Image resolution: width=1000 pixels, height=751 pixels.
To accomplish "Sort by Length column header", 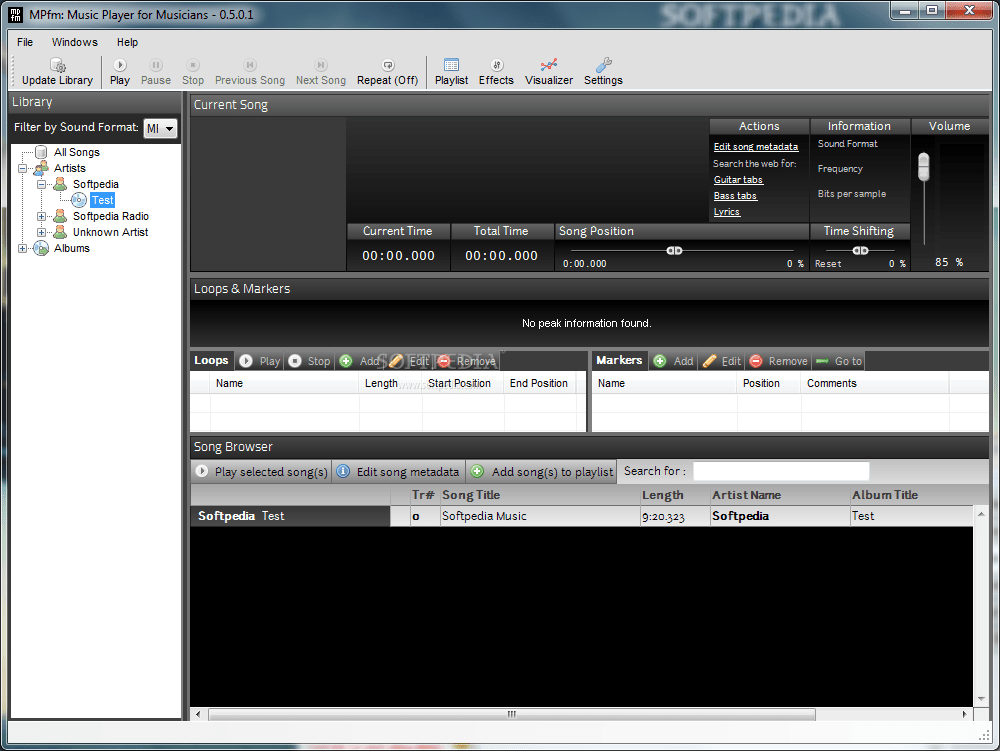I will 675,495.
